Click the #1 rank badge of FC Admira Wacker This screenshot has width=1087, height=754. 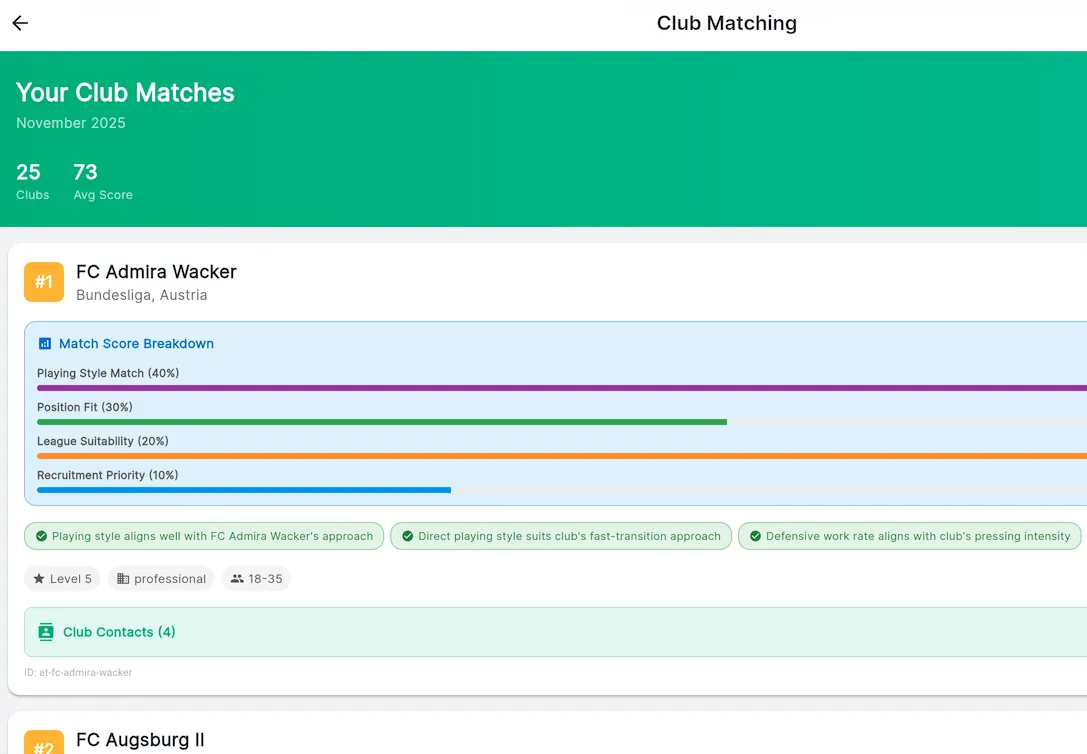[x=43, y=282]
